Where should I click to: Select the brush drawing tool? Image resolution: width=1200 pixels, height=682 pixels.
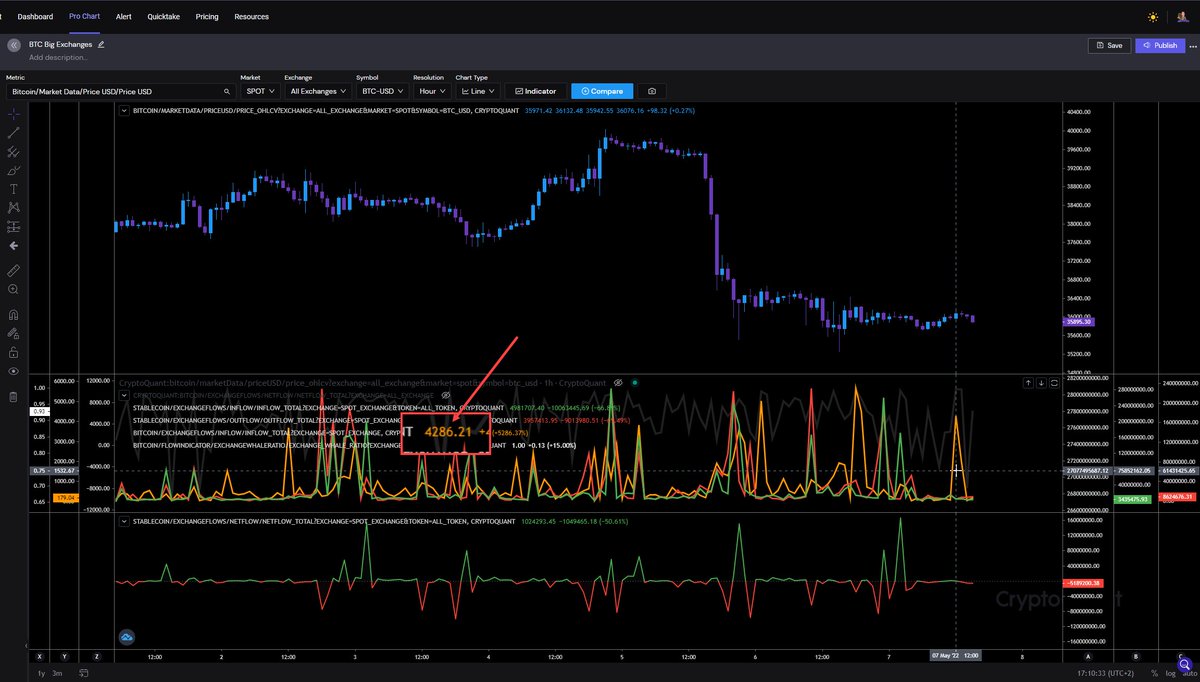pyautogui.click(x=14, y=170)
